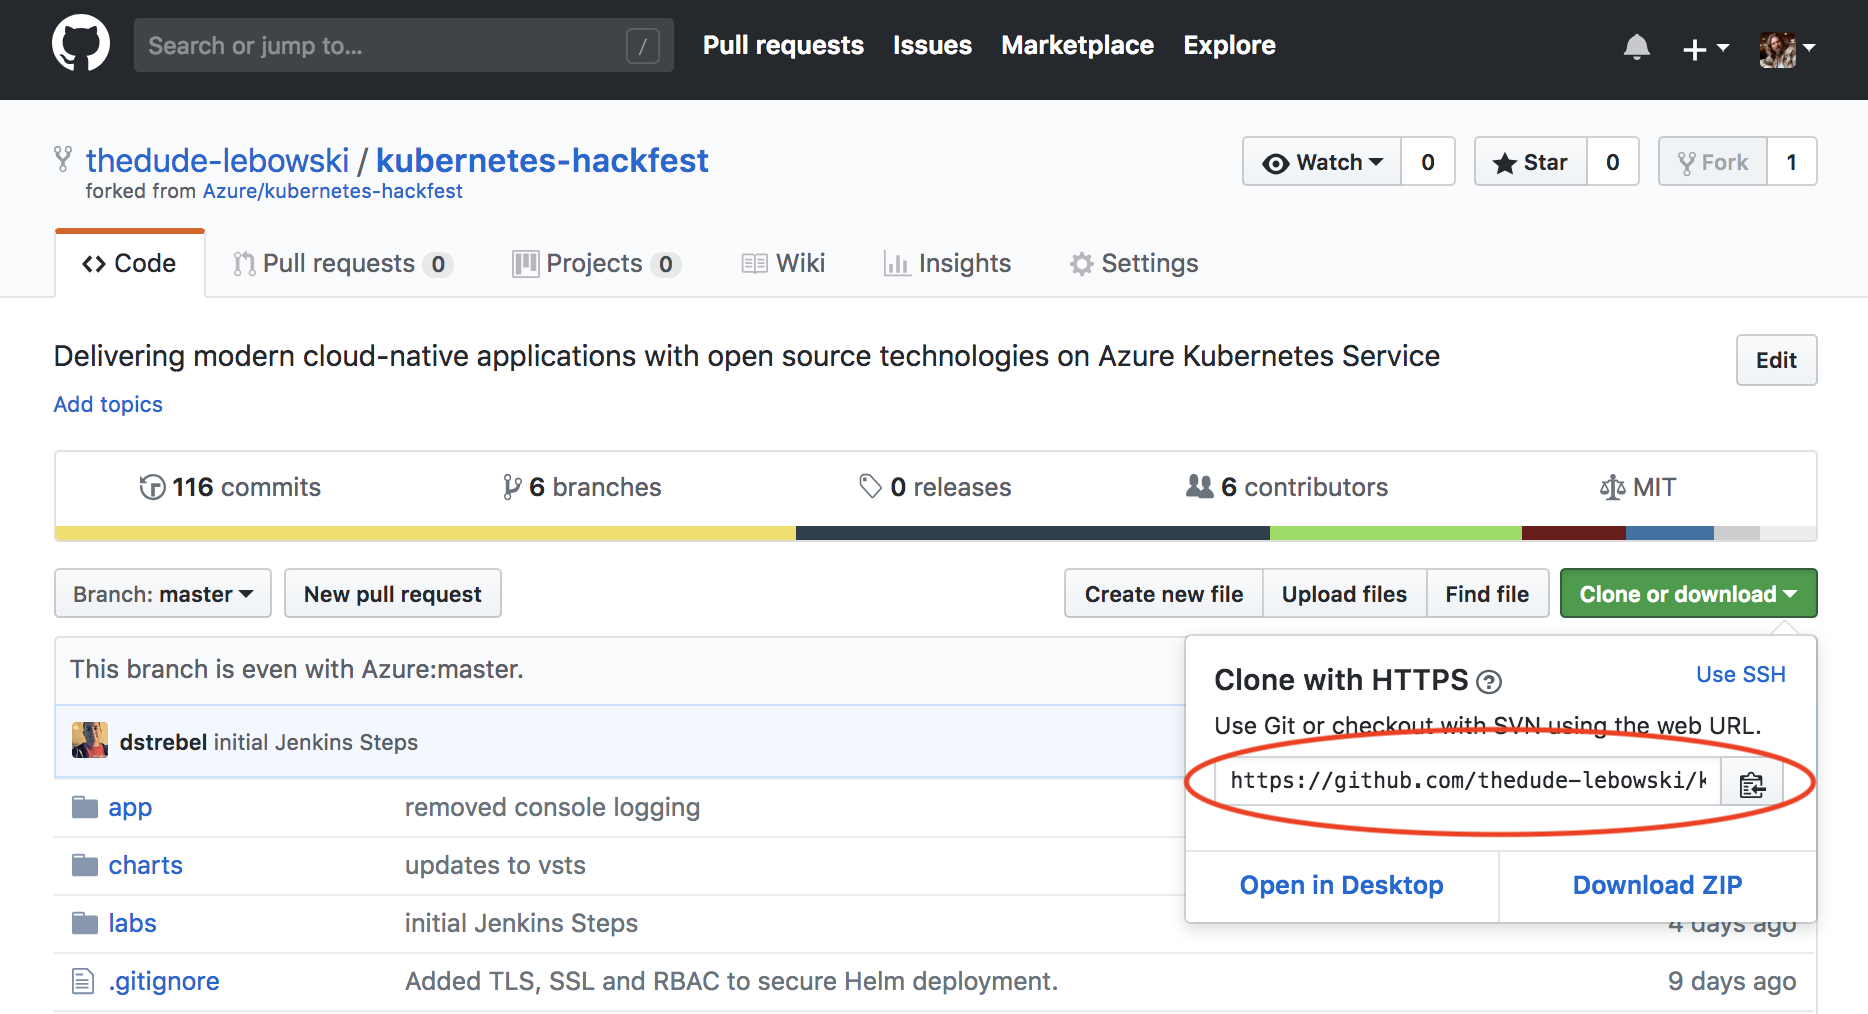View the 6 branches
Screen dimensions: 1868x1014
coord(582,487)
